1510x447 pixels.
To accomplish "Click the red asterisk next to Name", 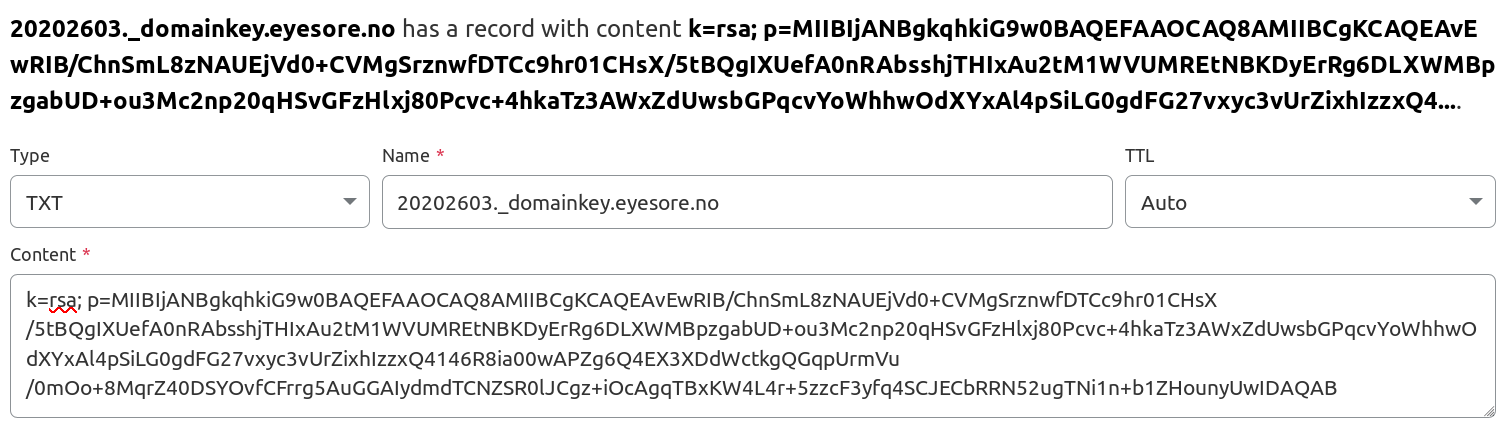I will click(x=441, y=155).
